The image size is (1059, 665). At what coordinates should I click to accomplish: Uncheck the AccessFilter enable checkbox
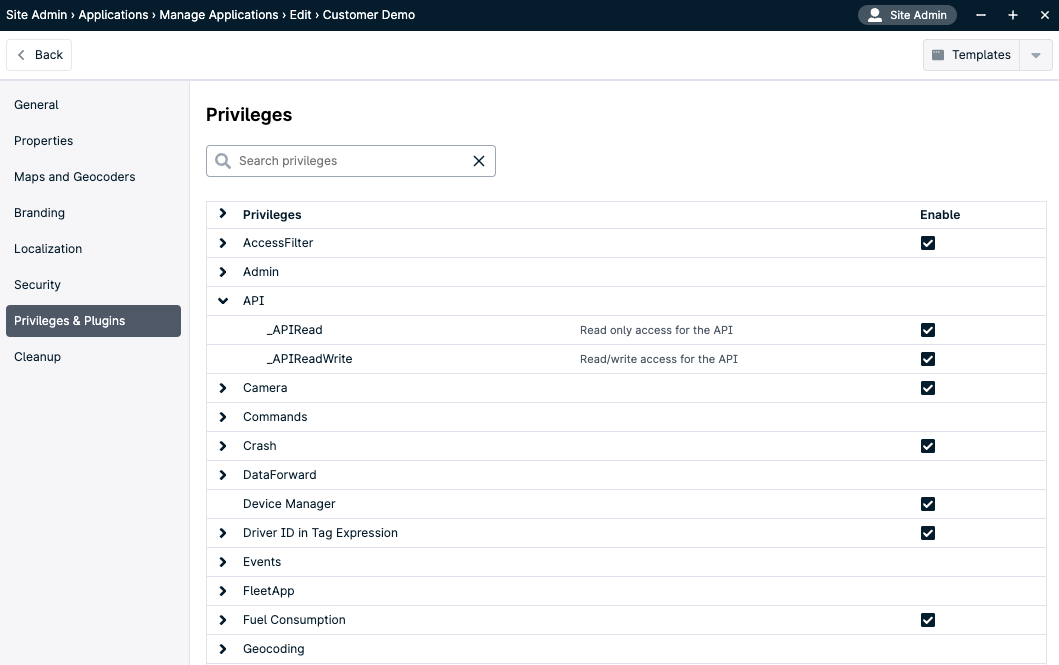click(928, 243)
